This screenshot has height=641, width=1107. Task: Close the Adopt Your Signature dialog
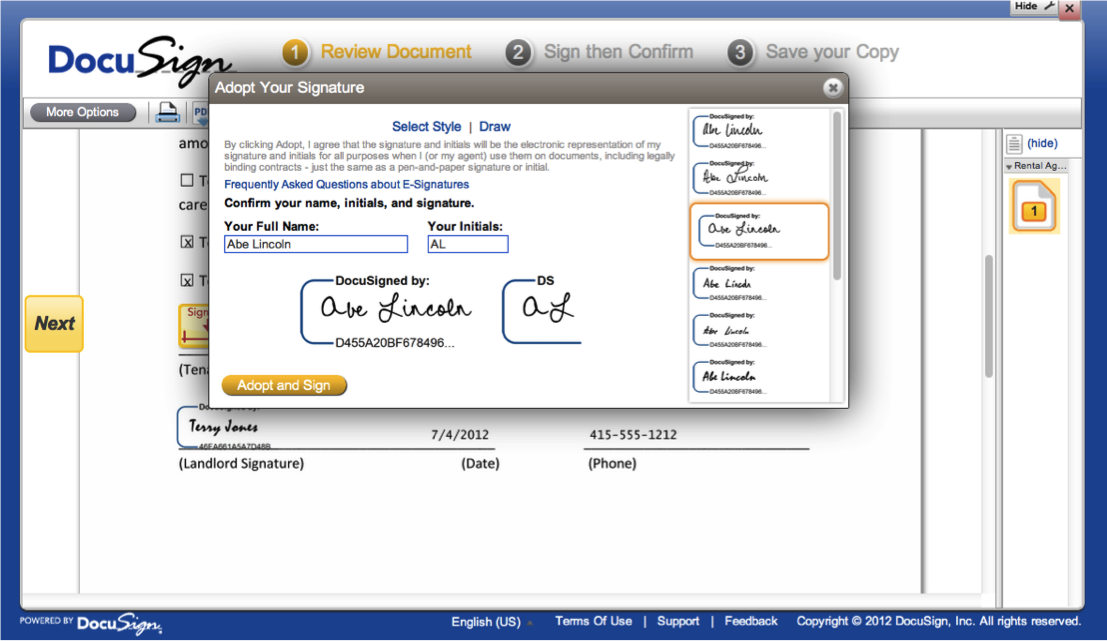click(x=832, y=88)
